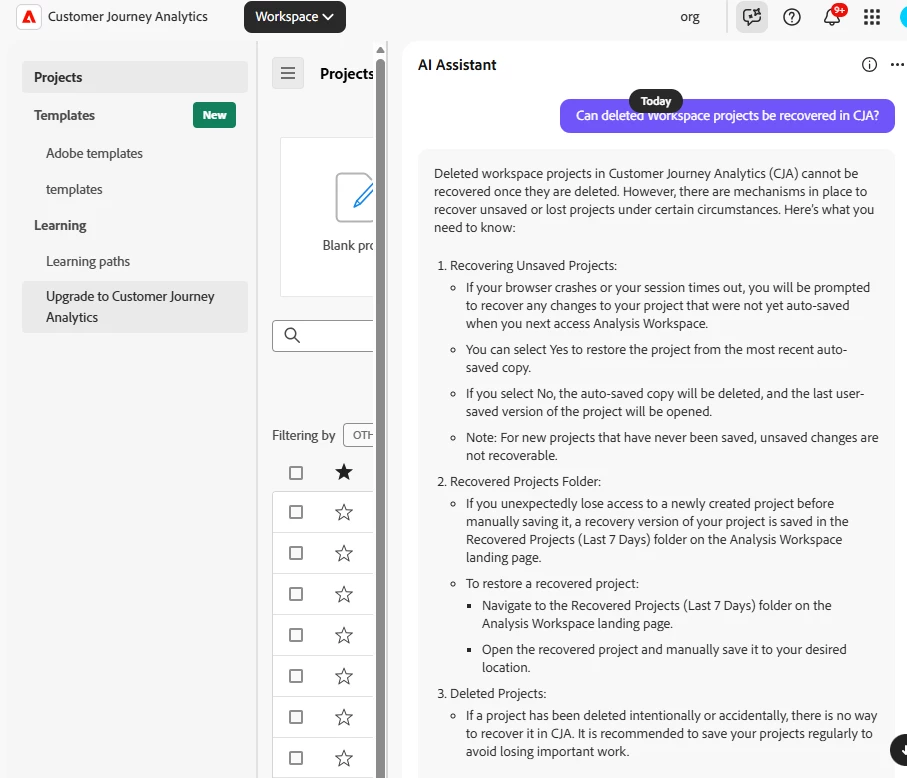Click the search magnifier icon
907x778 pixels.
click(x=292, y=335)
